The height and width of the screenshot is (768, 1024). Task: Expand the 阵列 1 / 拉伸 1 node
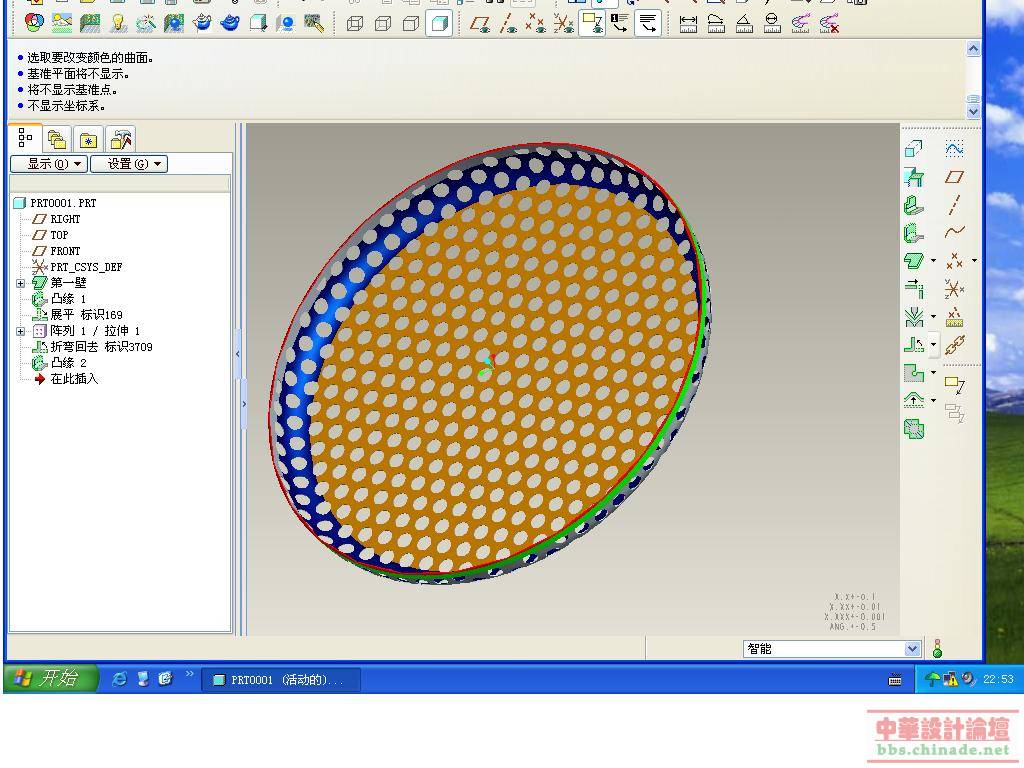point(20,331)
